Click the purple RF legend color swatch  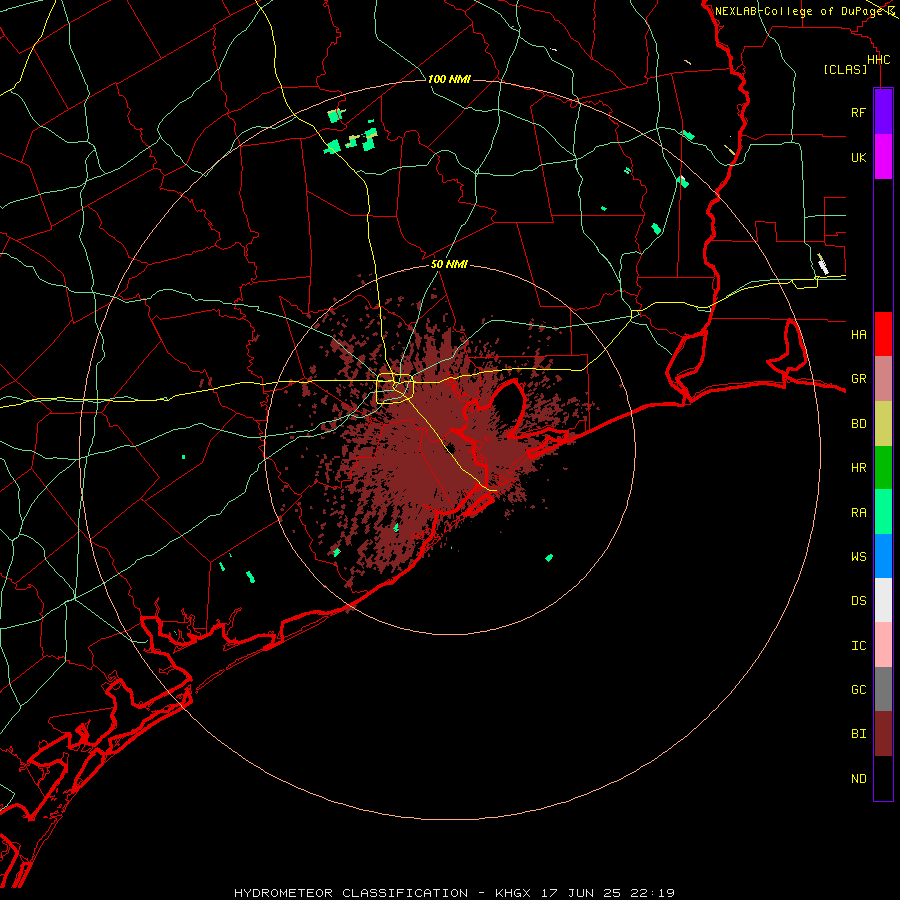point(883,112)
